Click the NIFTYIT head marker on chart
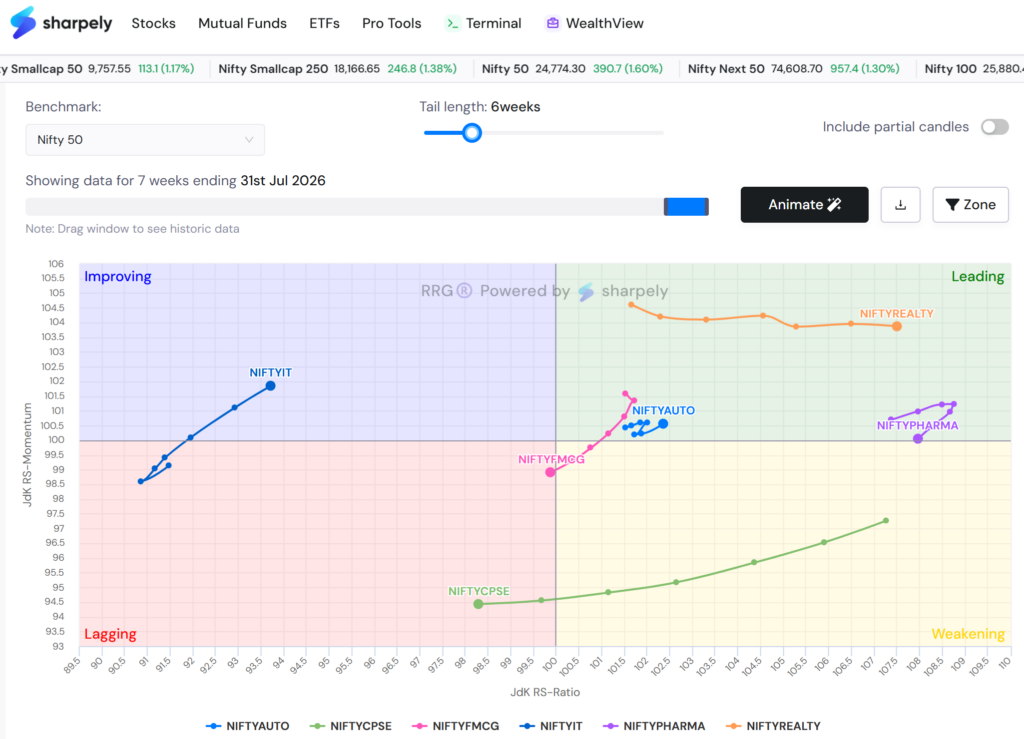The image size is (1024, 739). (x=270, y=386)
